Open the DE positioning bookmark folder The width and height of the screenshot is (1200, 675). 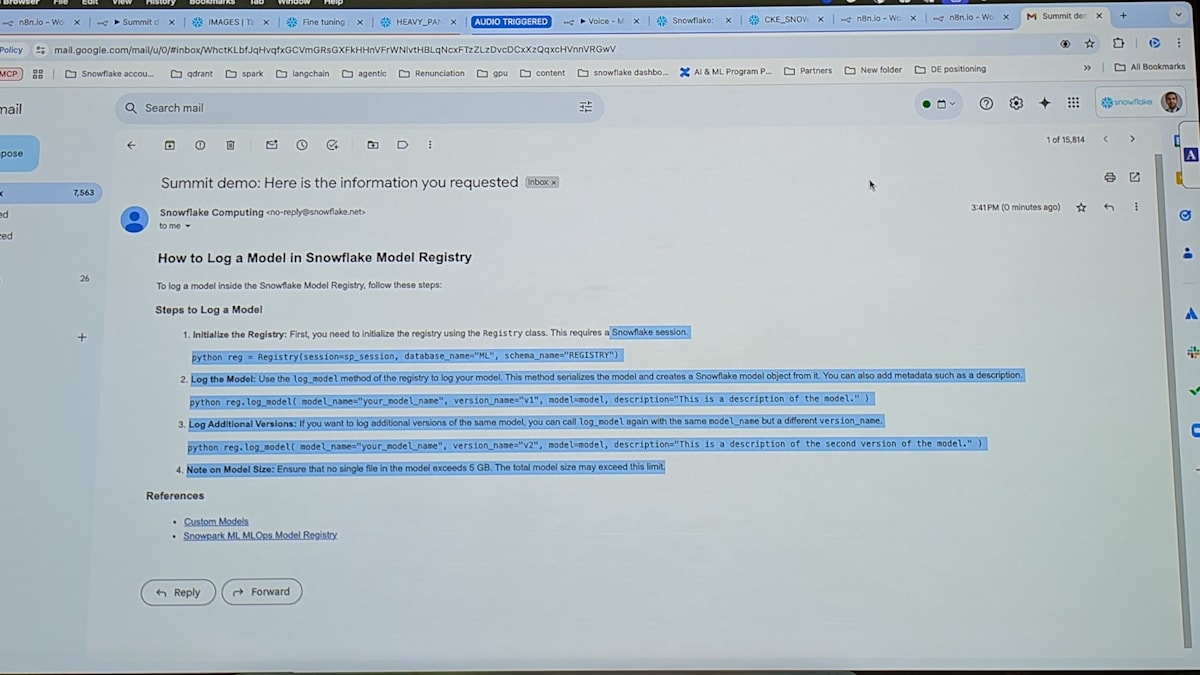949,69
